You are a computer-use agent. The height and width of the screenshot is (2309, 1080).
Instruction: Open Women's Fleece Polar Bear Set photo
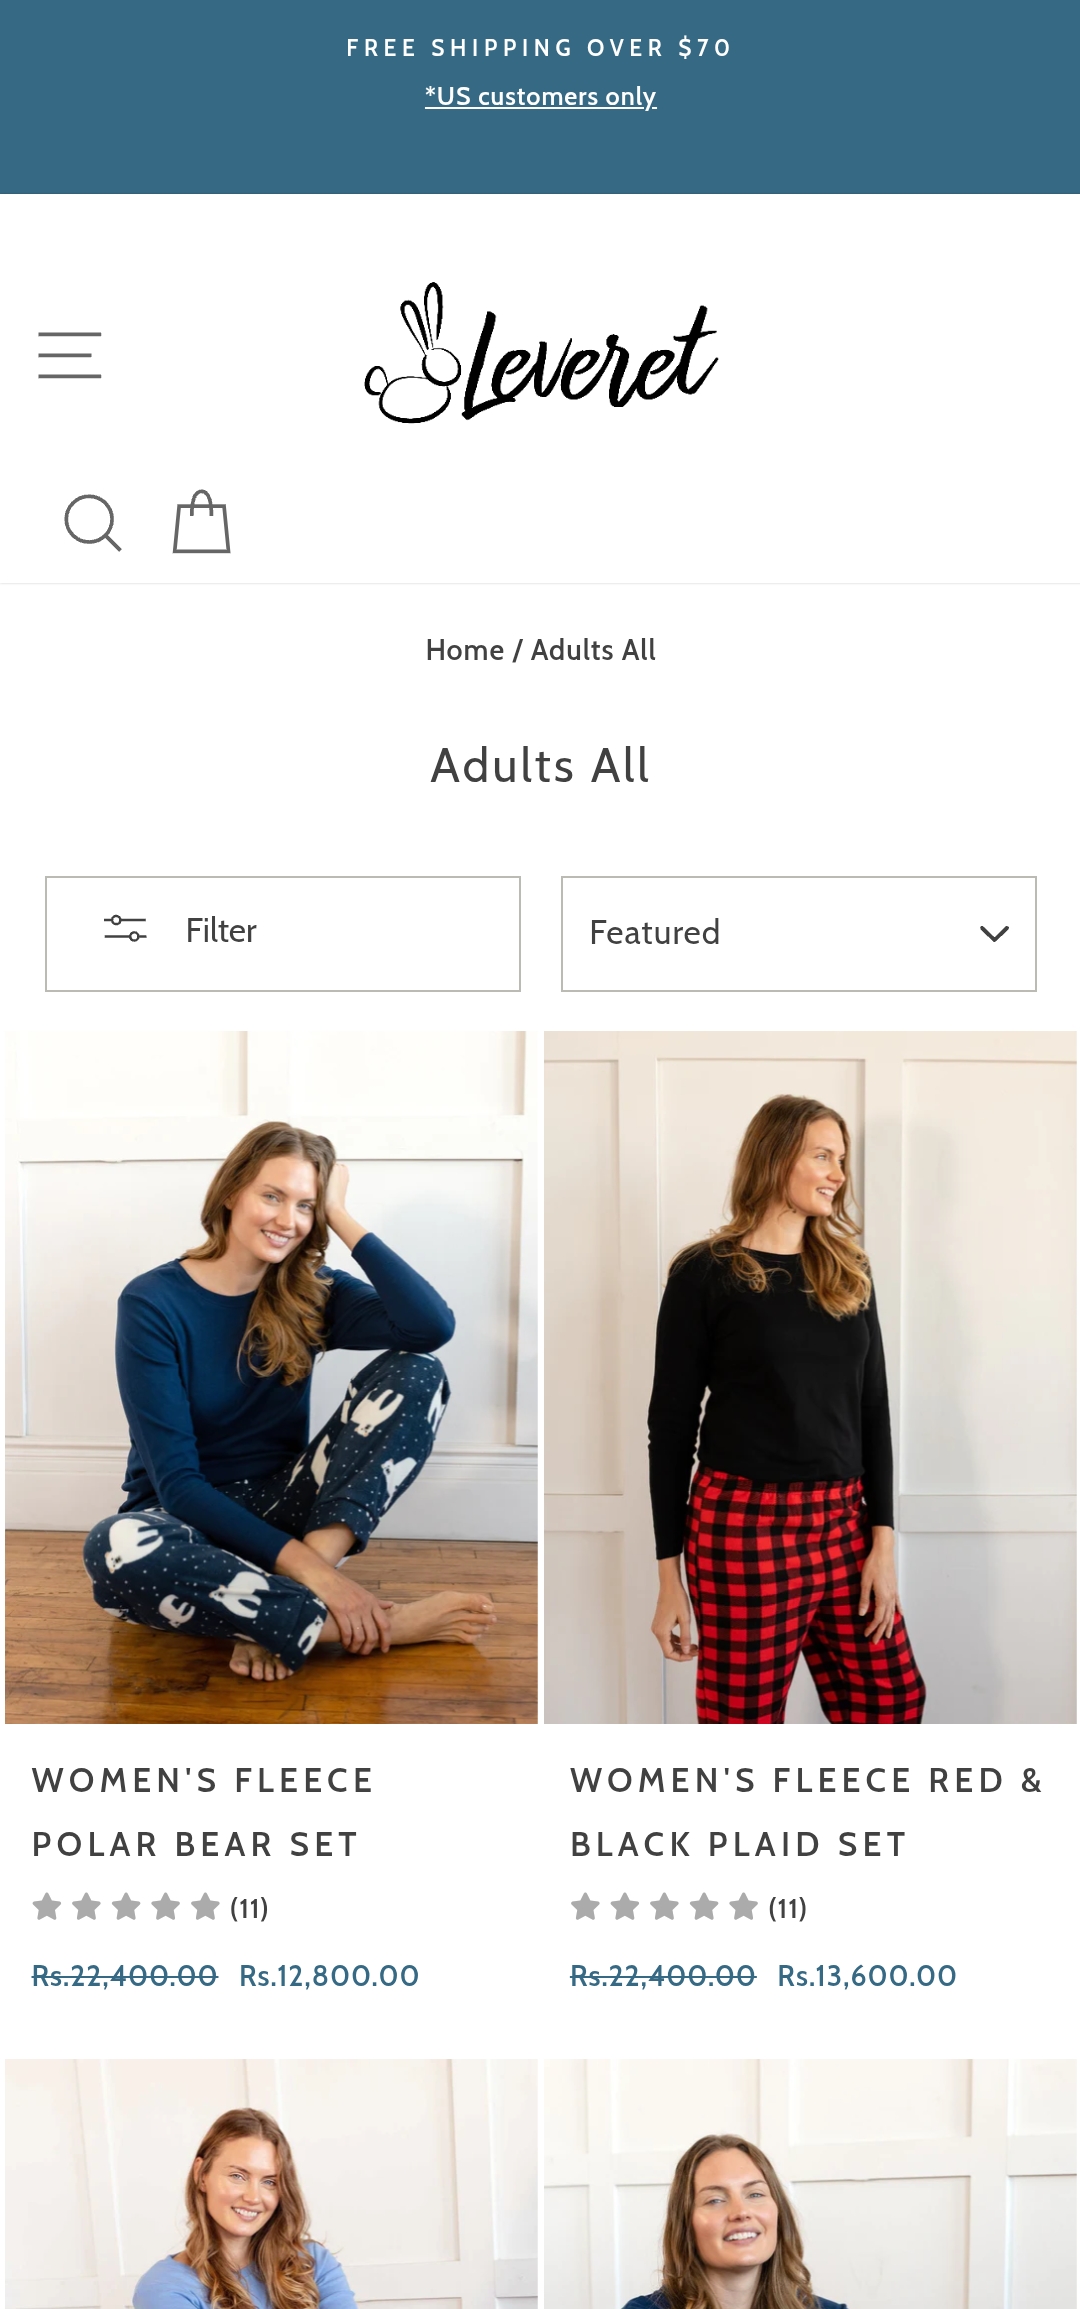(x=271, y=1377)
